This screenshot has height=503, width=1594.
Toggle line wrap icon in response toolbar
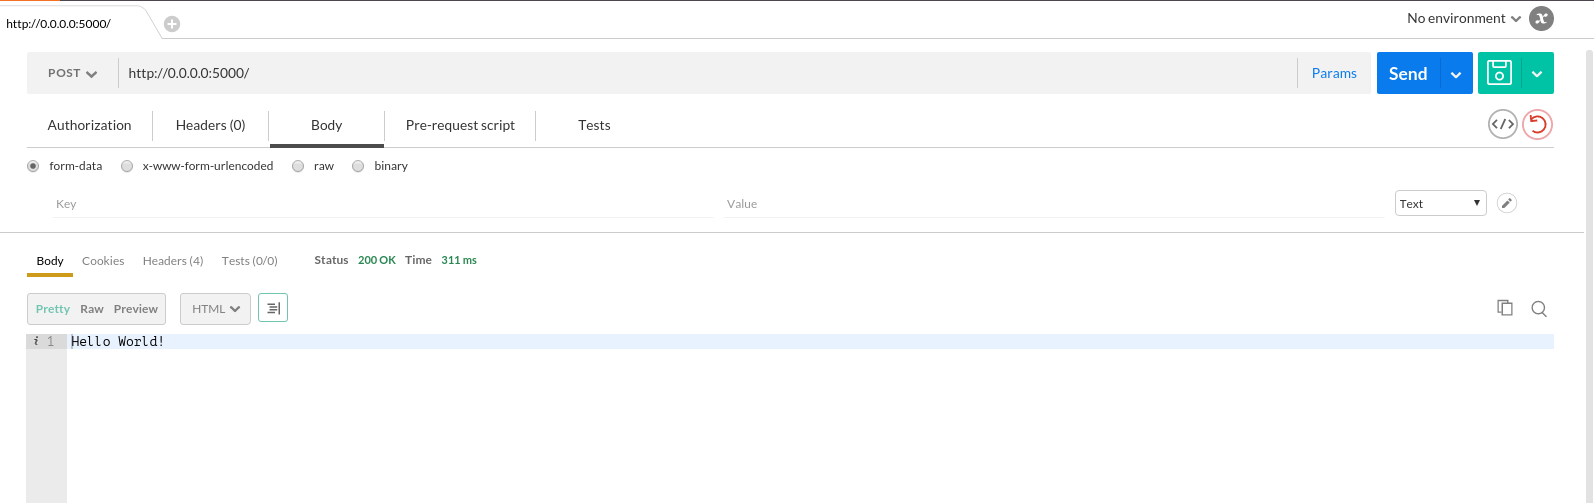(x=273, y=309)
